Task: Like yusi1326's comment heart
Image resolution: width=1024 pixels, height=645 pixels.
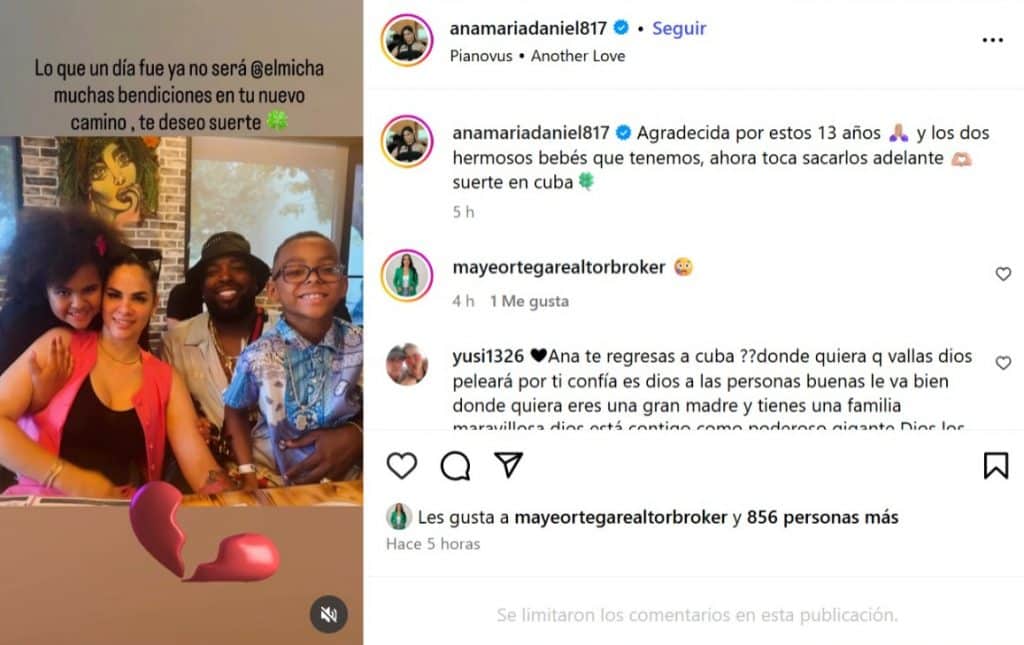Action: 1003,363
